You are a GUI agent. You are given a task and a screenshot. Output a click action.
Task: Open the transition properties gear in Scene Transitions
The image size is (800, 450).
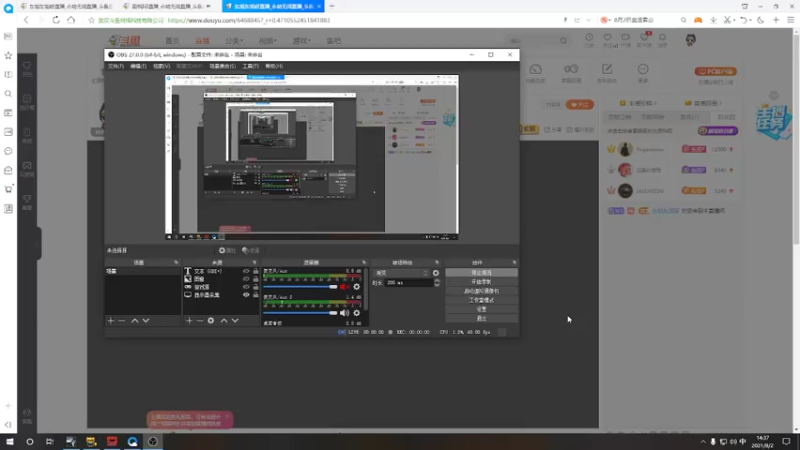point(436,273)
